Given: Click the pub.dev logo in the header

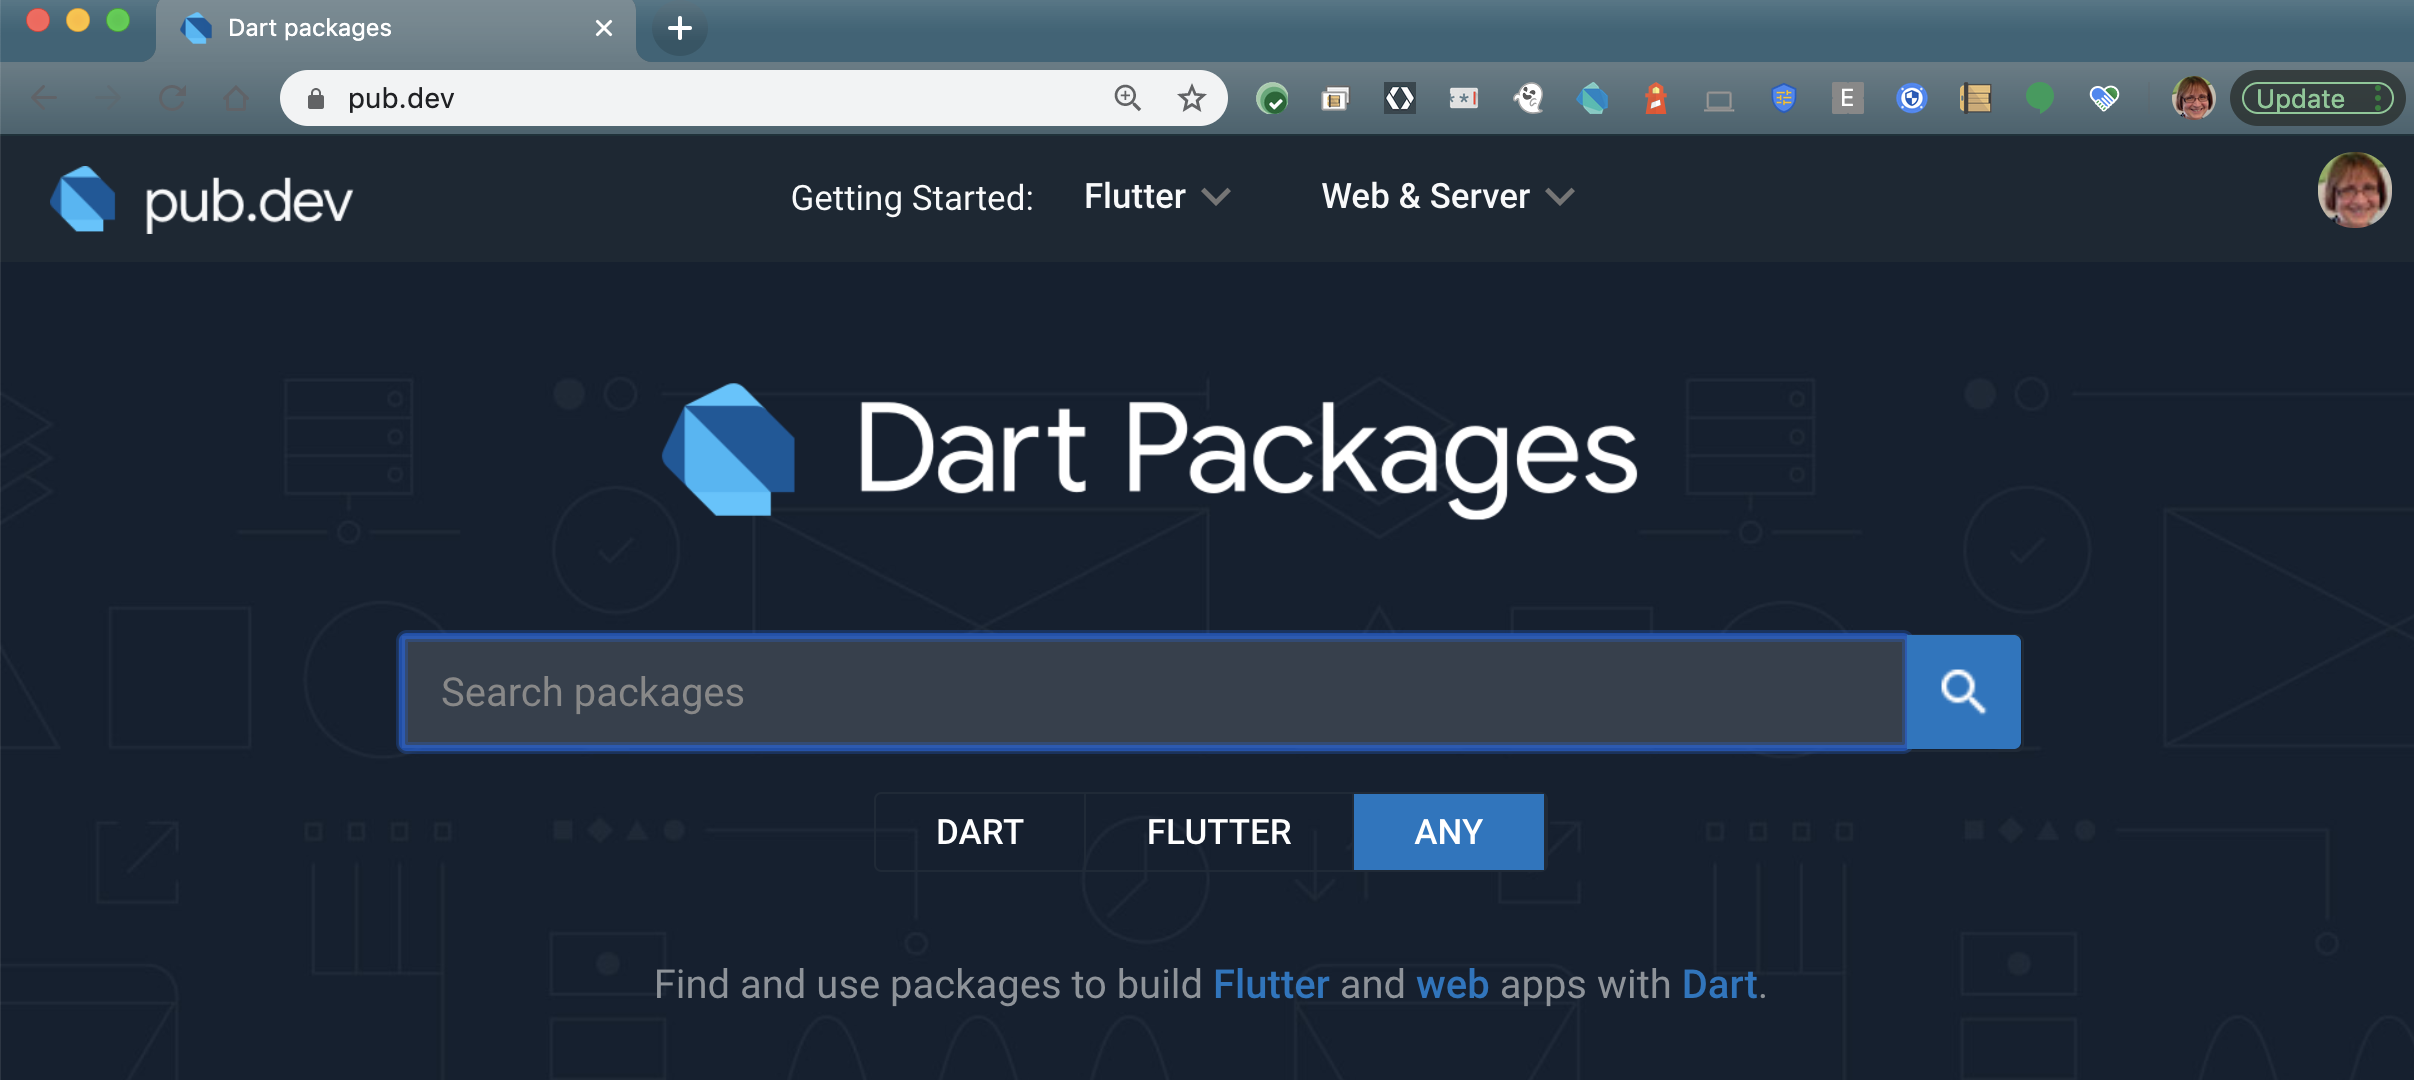Looking at the screenshot, I should tap(200, 197).
